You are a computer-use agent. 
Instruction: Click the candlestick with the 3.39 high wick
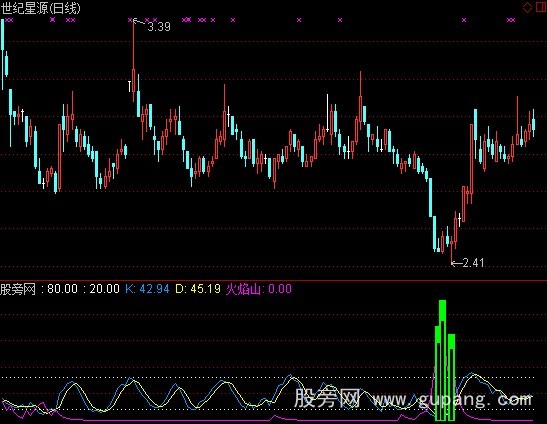[133, 61]
